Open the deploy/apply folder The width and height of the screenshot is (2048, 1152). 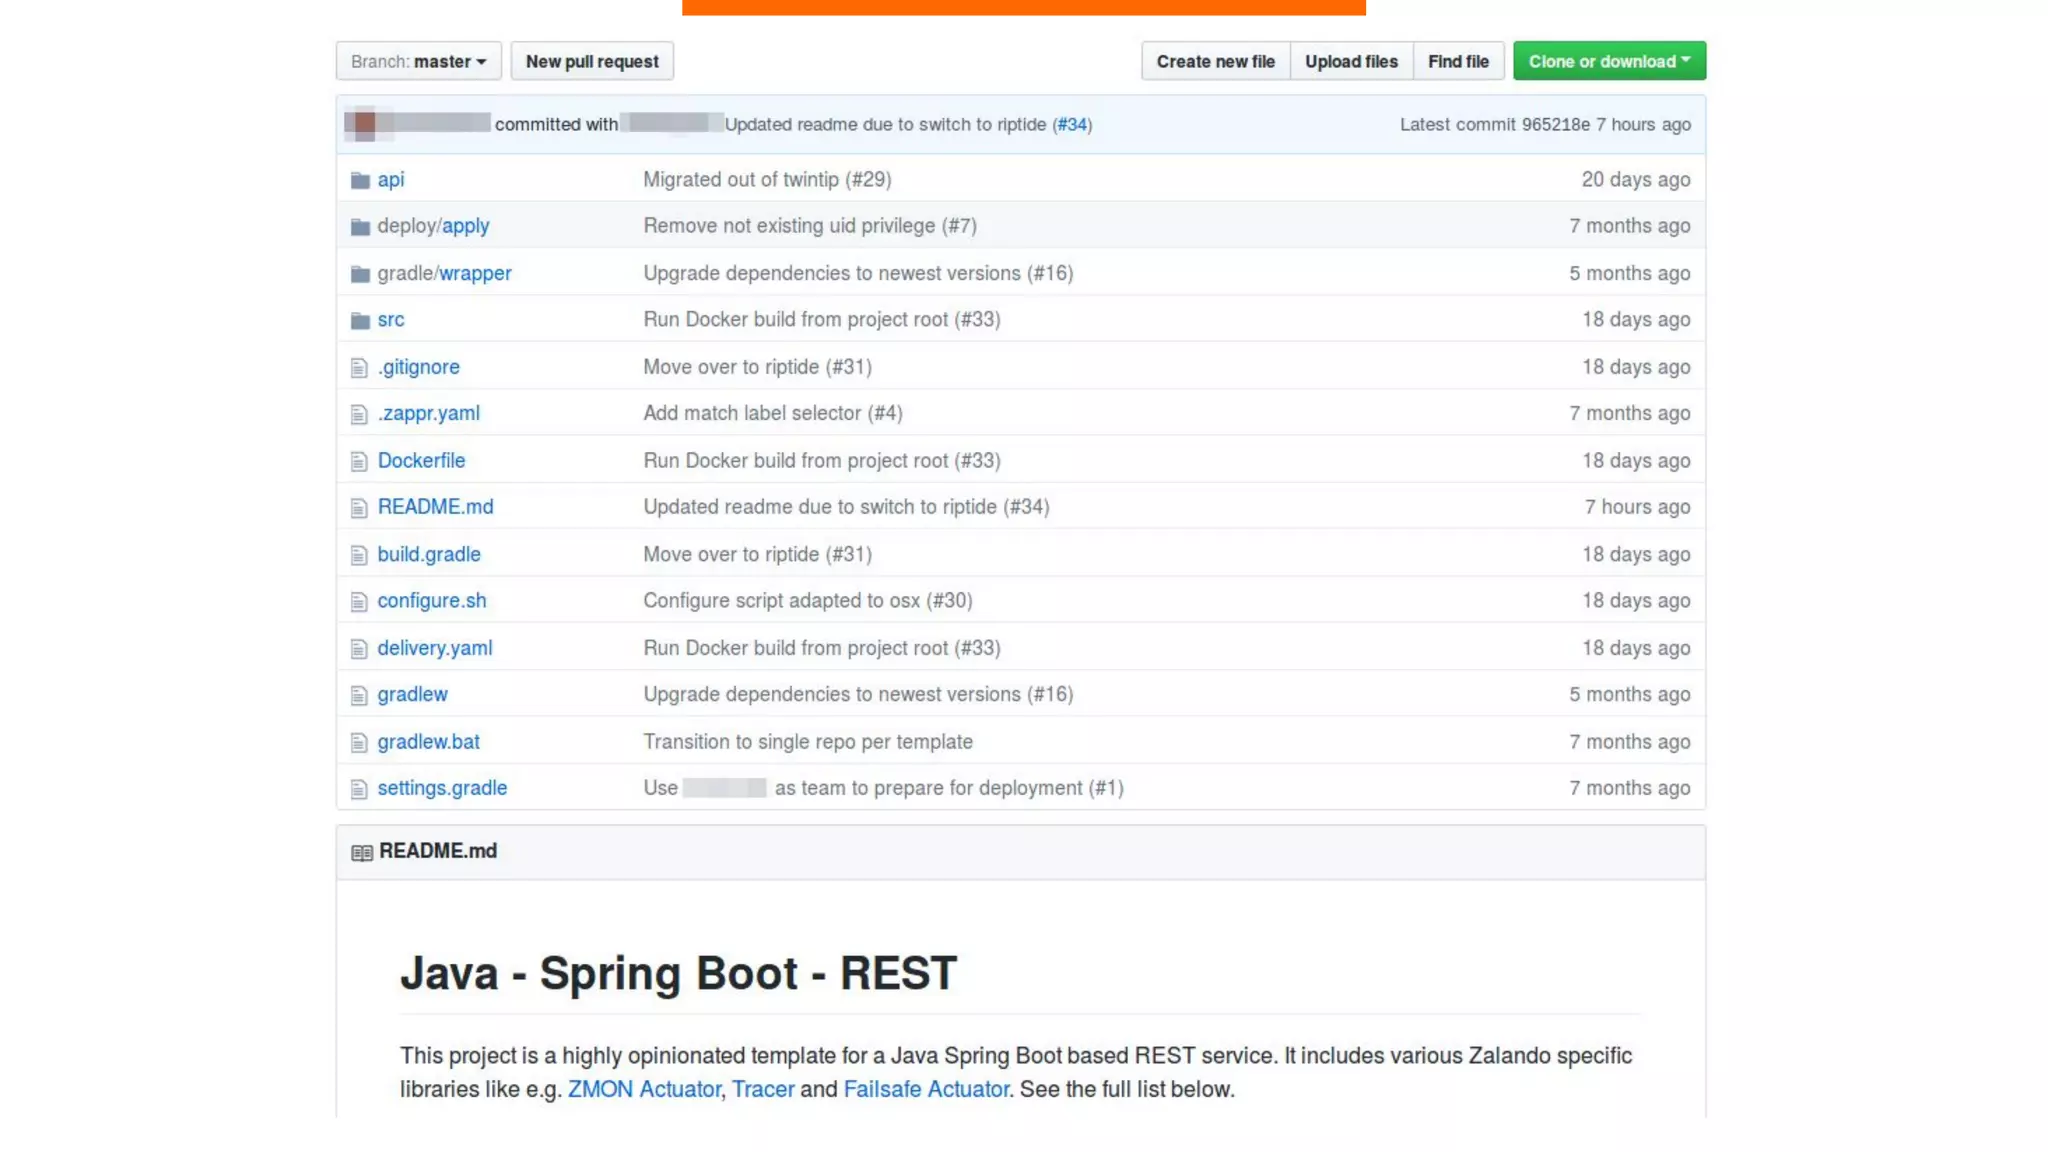coord(465,226)
